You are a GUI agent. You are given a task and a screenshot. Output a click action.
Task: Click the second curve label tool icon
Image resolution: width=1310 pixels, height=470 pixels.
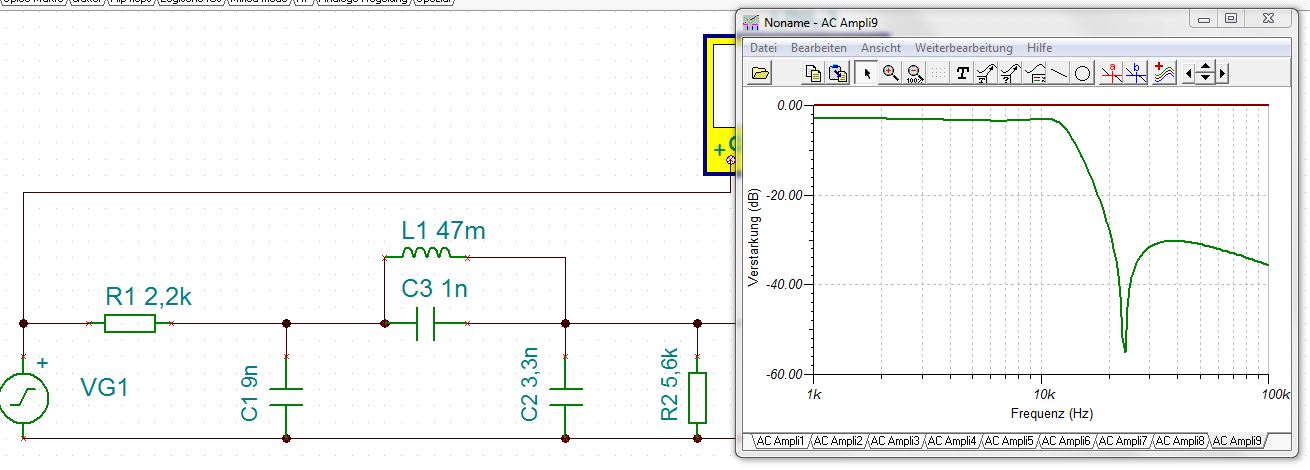[x=1011, y=73]
